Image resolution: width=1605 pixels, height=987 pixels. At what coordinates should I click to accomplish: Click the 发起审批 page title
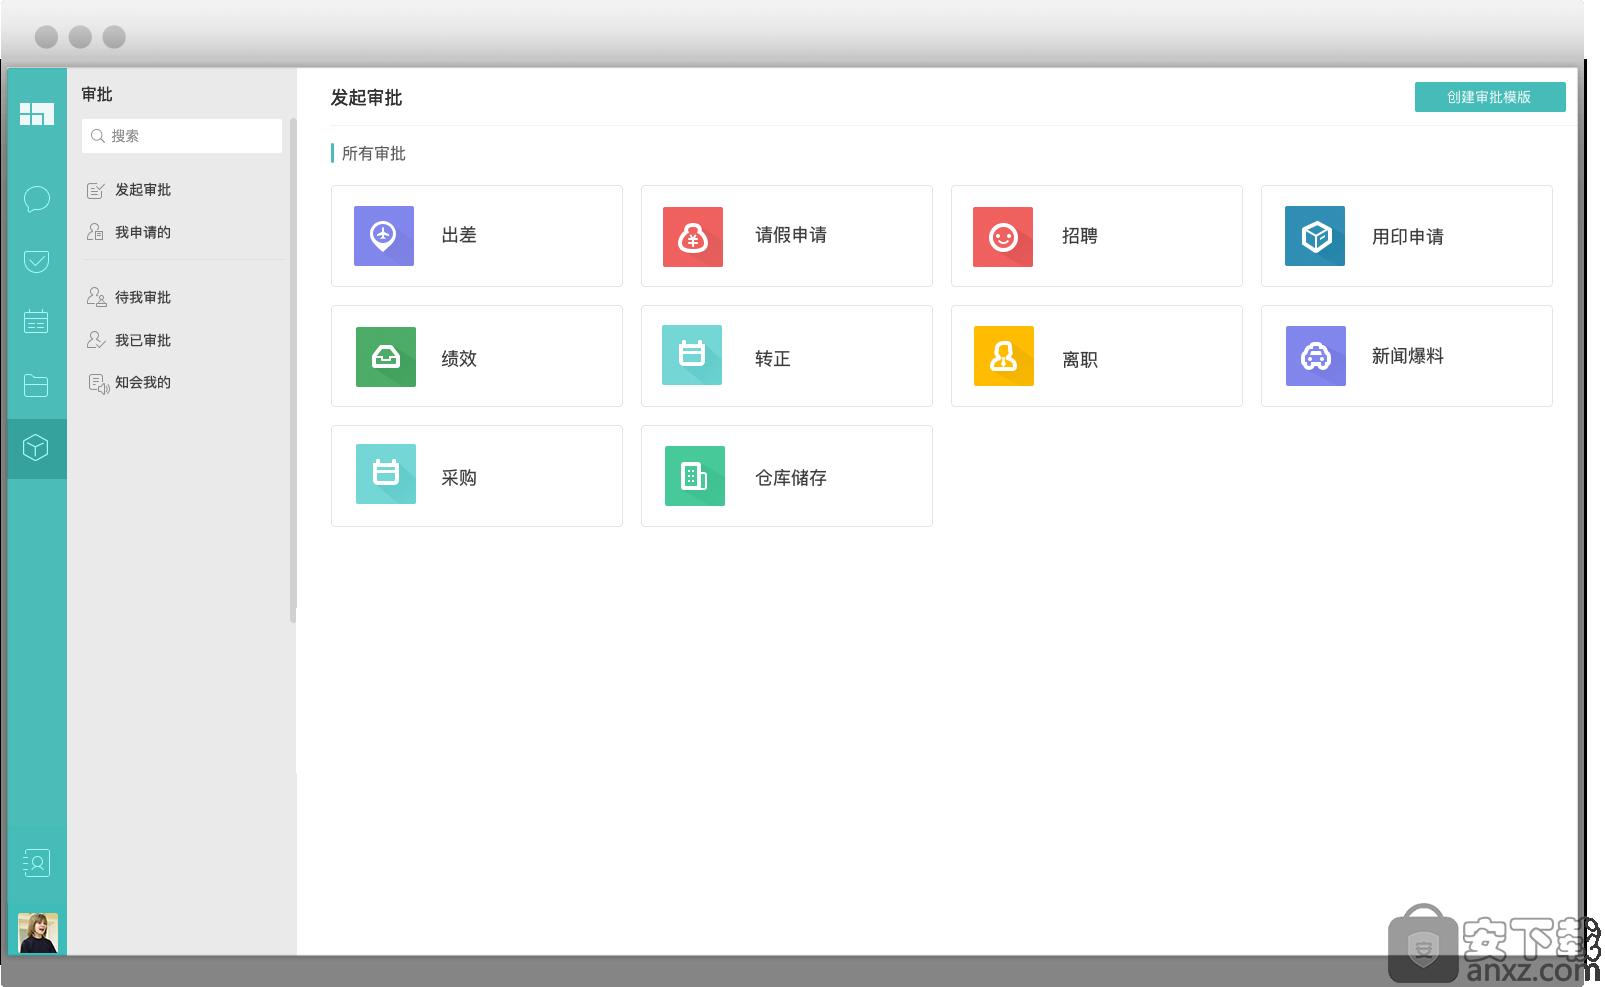367,97
